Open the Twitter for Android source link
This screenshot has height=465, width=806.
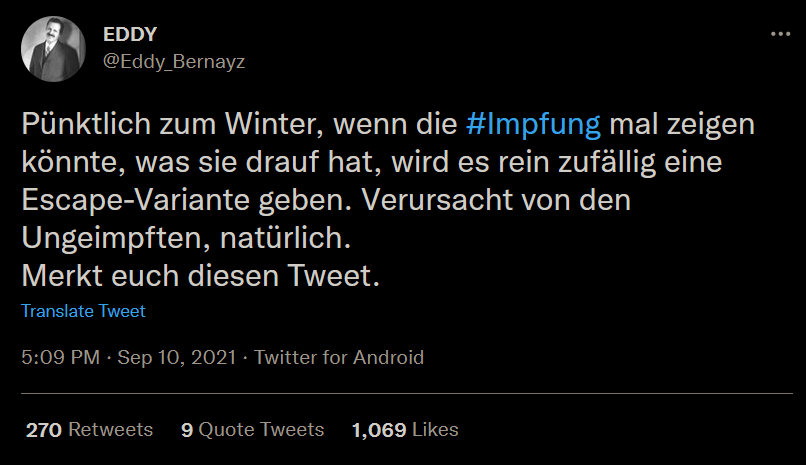(339, 357)
